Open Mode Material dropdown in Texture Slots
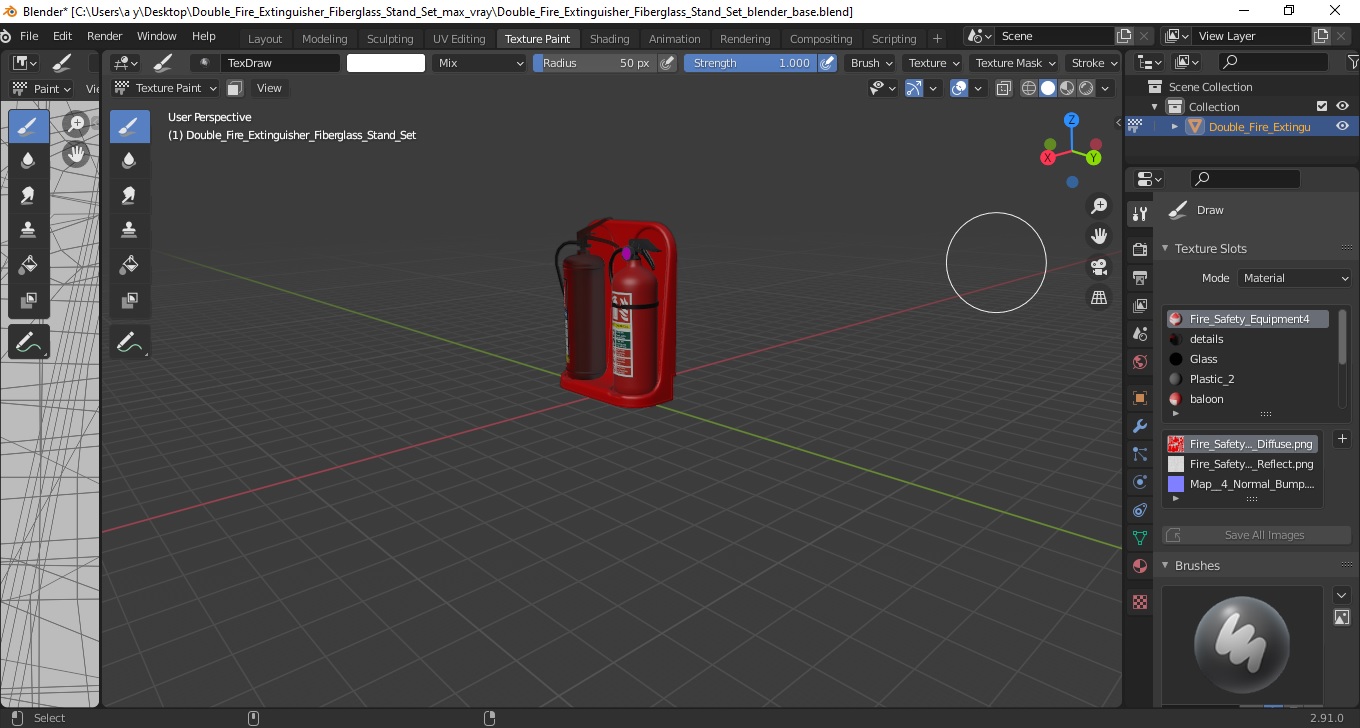The height and width of the screenshot is (728, 1360). (1294, 278)
